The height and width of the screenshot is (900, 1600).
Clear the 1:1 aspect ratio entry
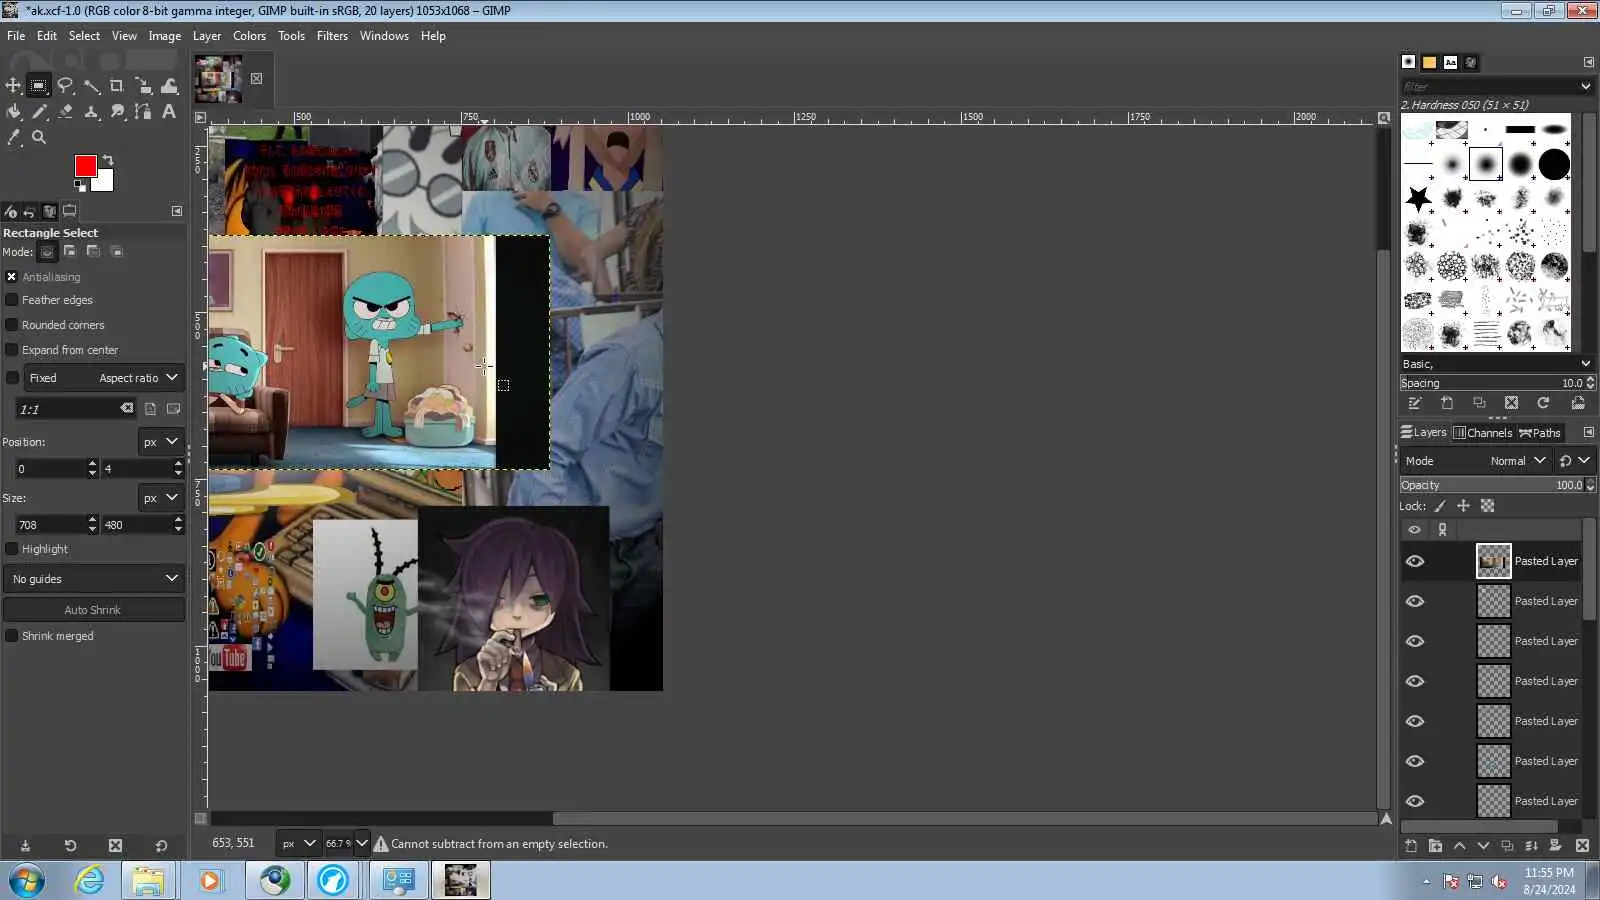click(127, 408)
